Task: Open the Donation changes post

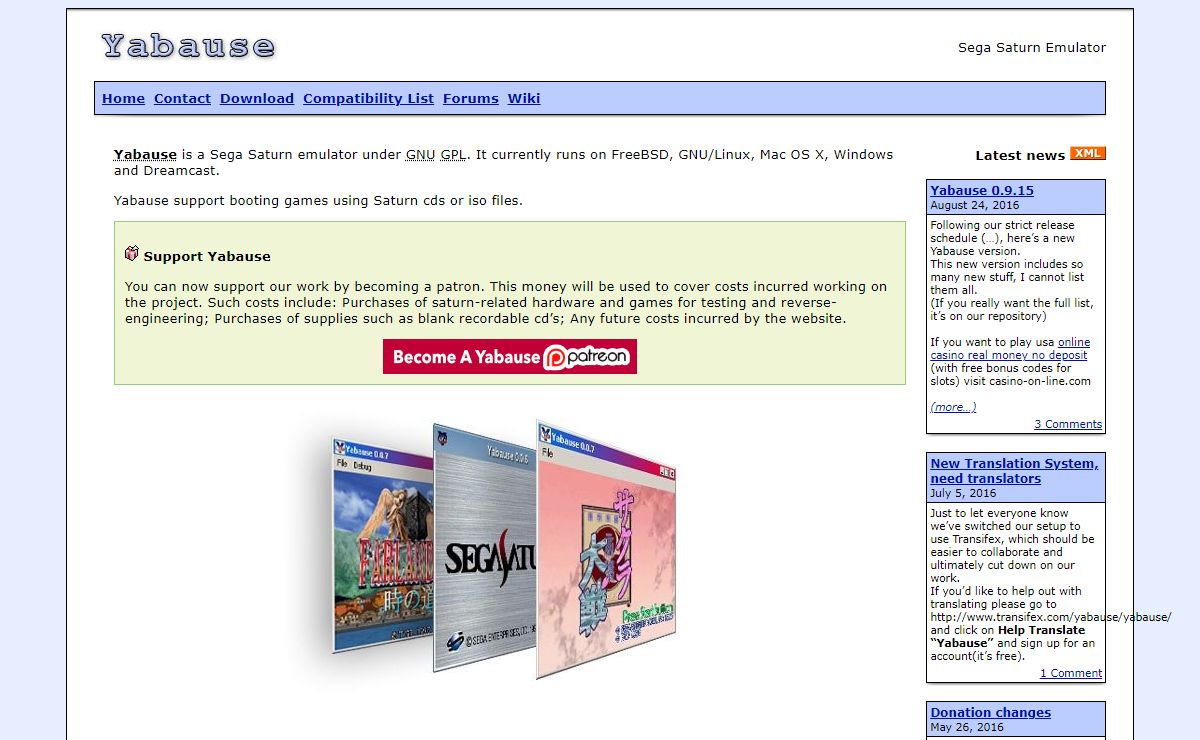Action: (990, 712)
